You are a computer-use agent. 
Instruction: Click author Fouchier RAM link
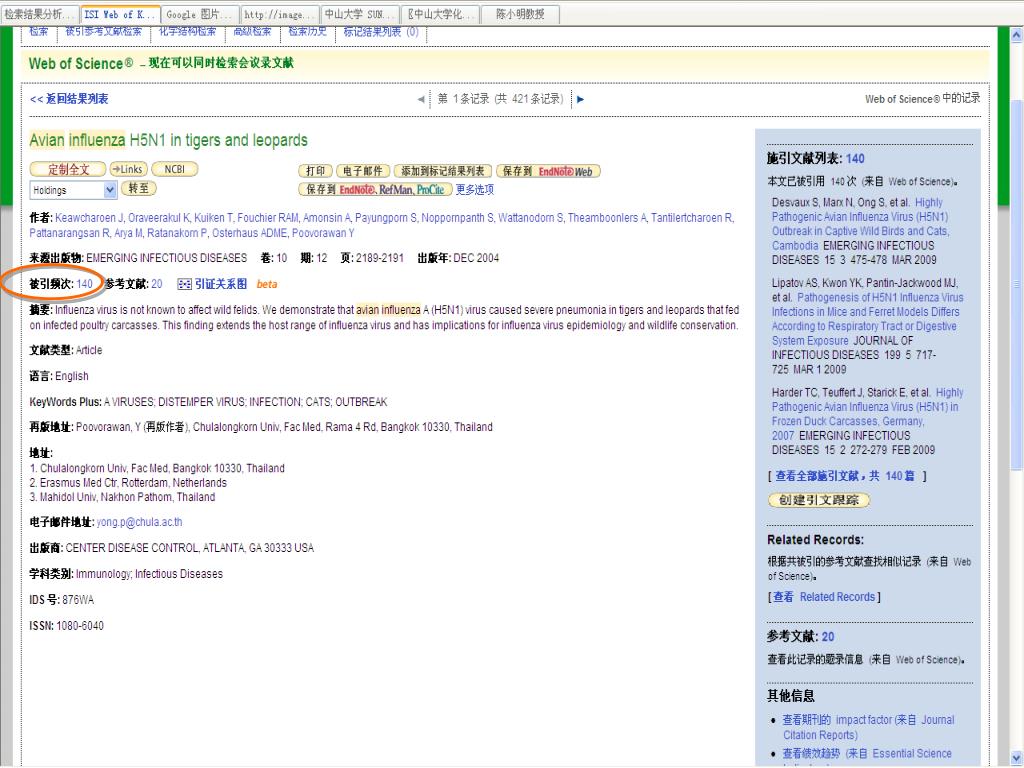[268, 217]
